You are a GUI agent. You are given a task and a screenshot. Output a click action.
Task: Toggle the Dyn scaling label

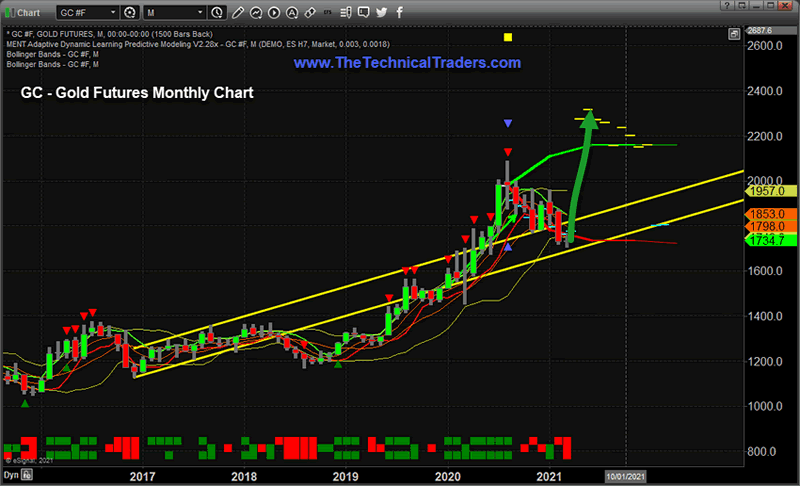point(11,475)
